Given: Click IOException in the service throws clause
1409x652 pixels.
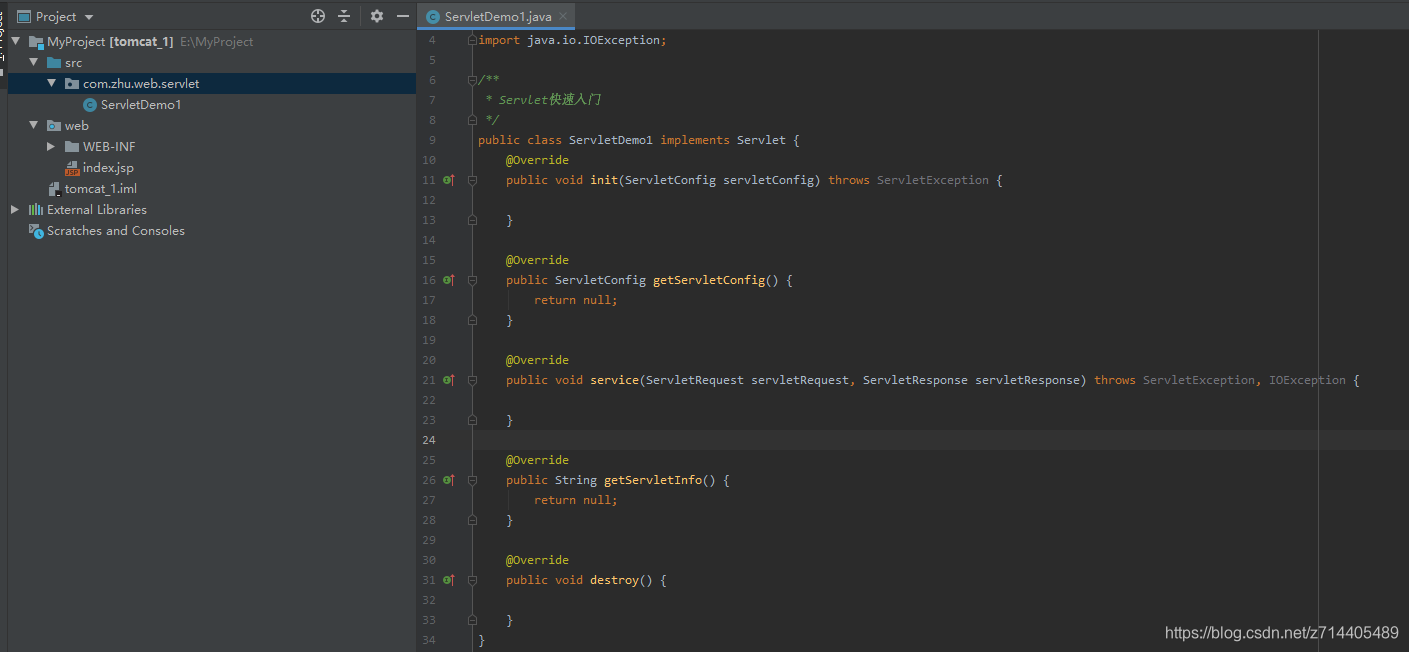Looking at the screenshot, I should (x=1307, y=380).
